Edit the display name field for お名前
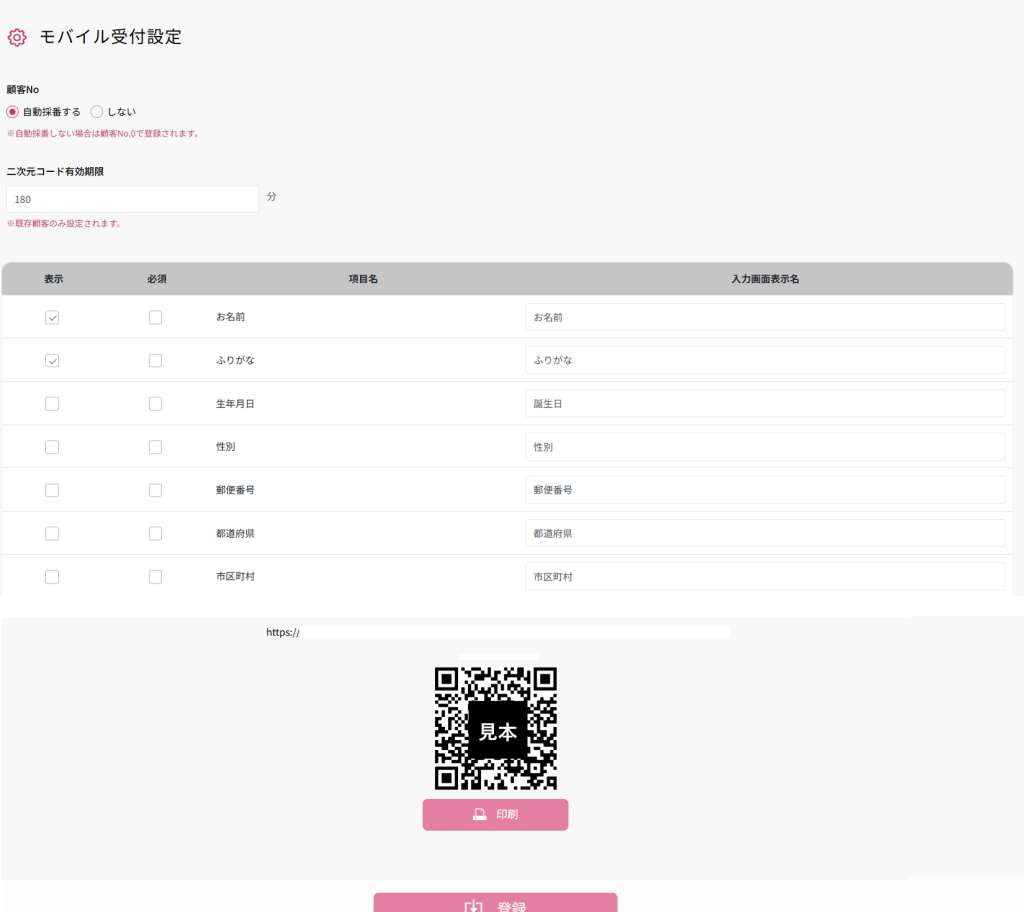Image resolution: width=1024 pixels, height=912 pixels. pyautogui.click(x=765, y=317)
